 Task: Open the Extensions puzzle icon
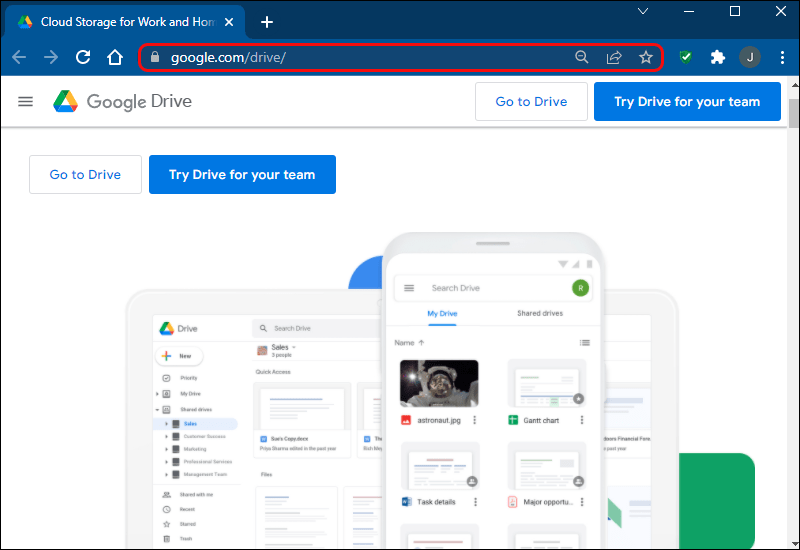point(717,58)
